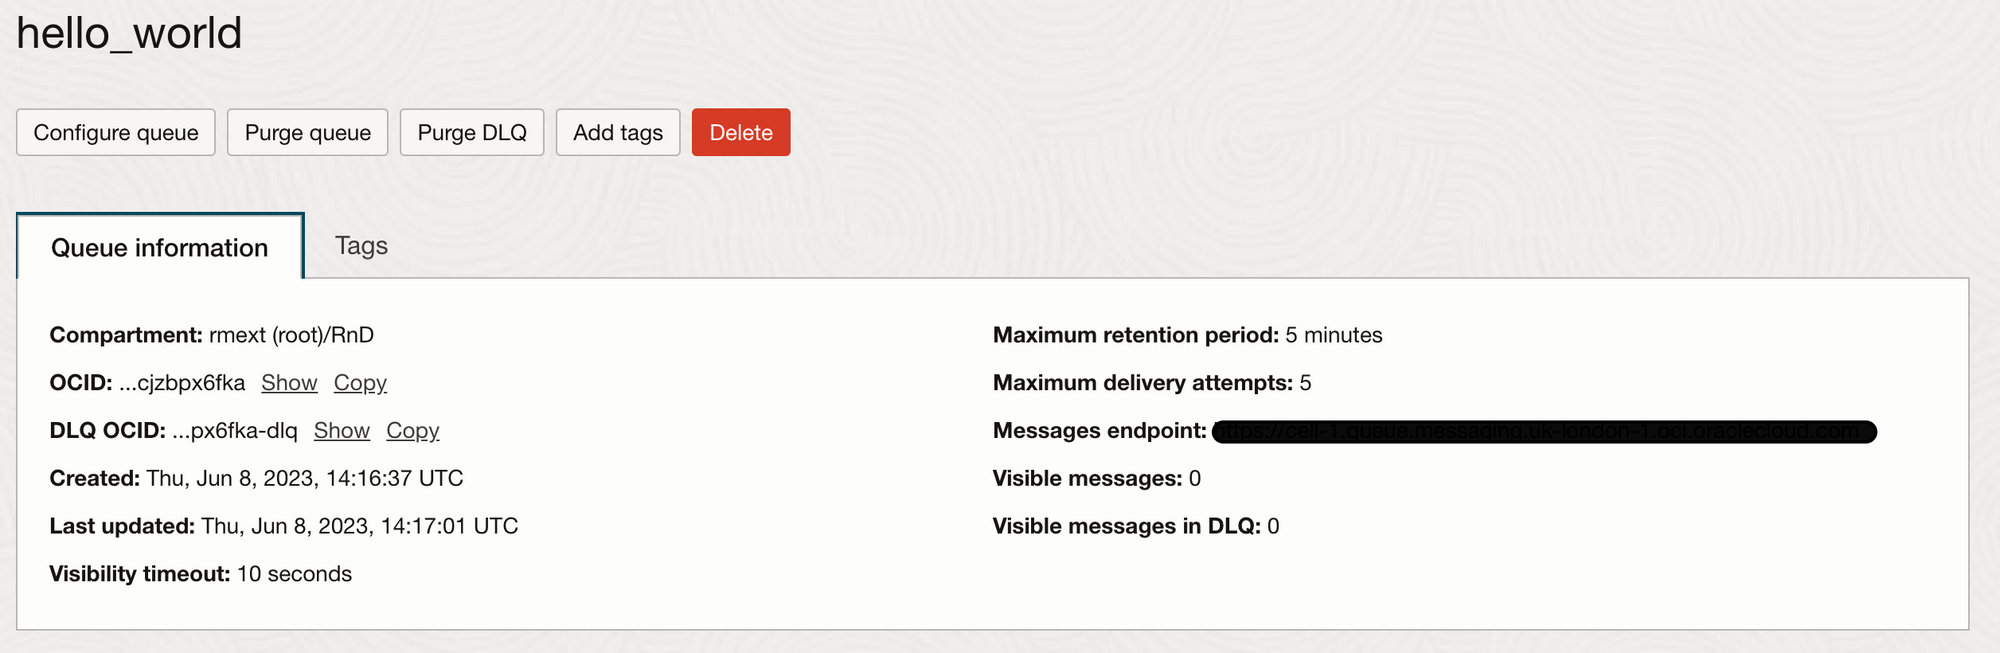Viewport: 2000px width, 653px height.
Task: Click the red Delete button
Action: coord(741,132)
